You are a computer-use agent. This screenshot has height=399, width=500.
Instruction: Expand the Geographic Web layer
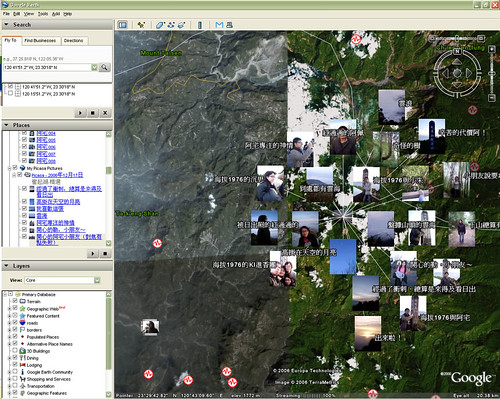pos(9,309)
